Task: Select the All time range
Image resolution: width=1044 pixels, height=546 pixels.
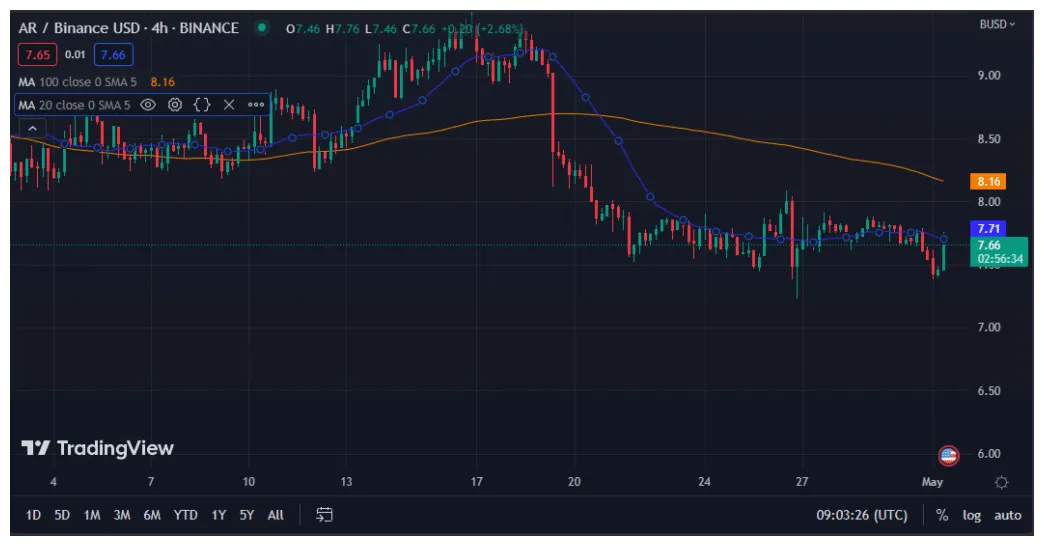Action: (276, 515)
